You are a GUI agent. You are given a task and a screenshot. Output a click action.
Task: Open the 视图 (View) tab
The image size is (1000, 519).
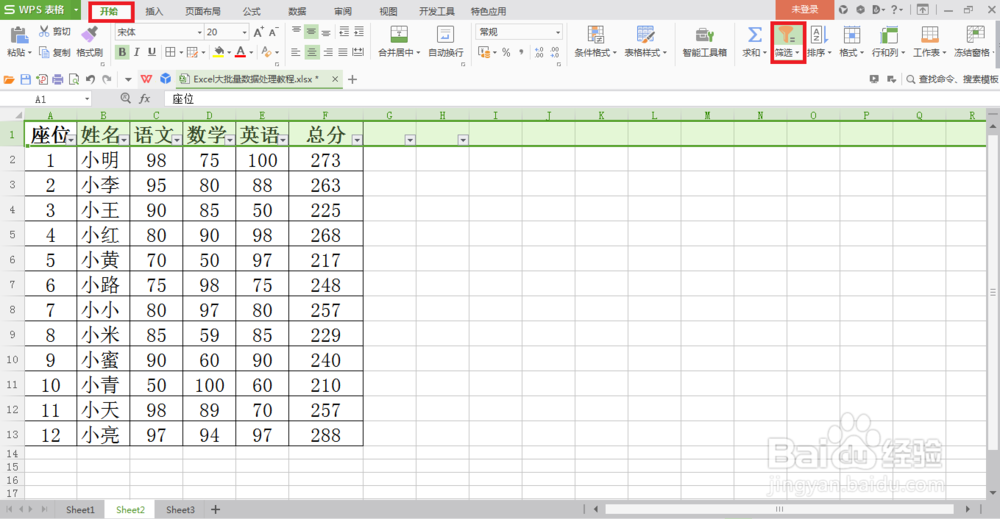click(388, 11)
